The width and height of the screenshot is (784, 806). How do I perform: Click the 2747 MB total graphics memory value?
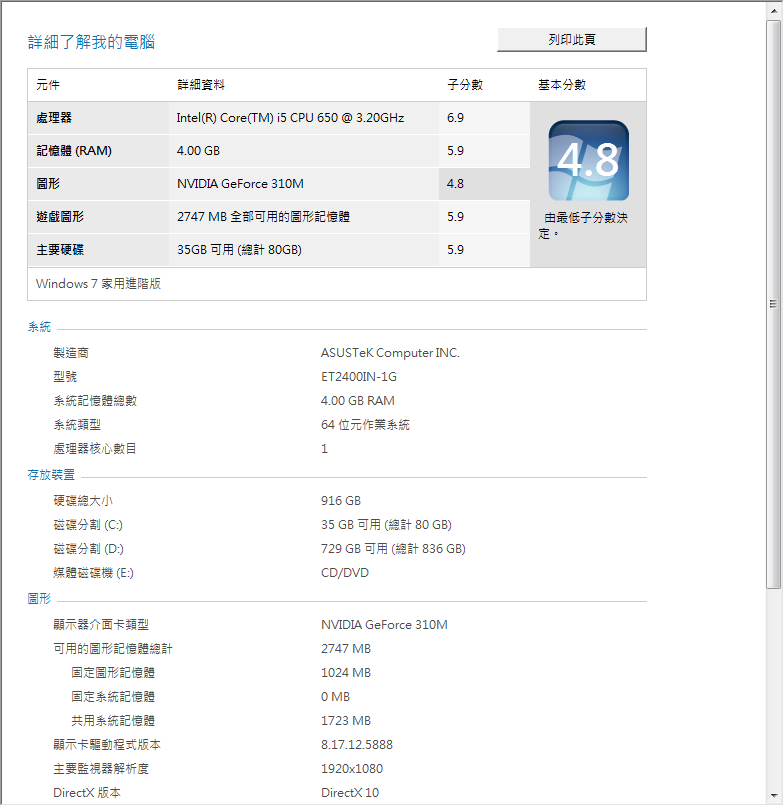tap(346, 649)
